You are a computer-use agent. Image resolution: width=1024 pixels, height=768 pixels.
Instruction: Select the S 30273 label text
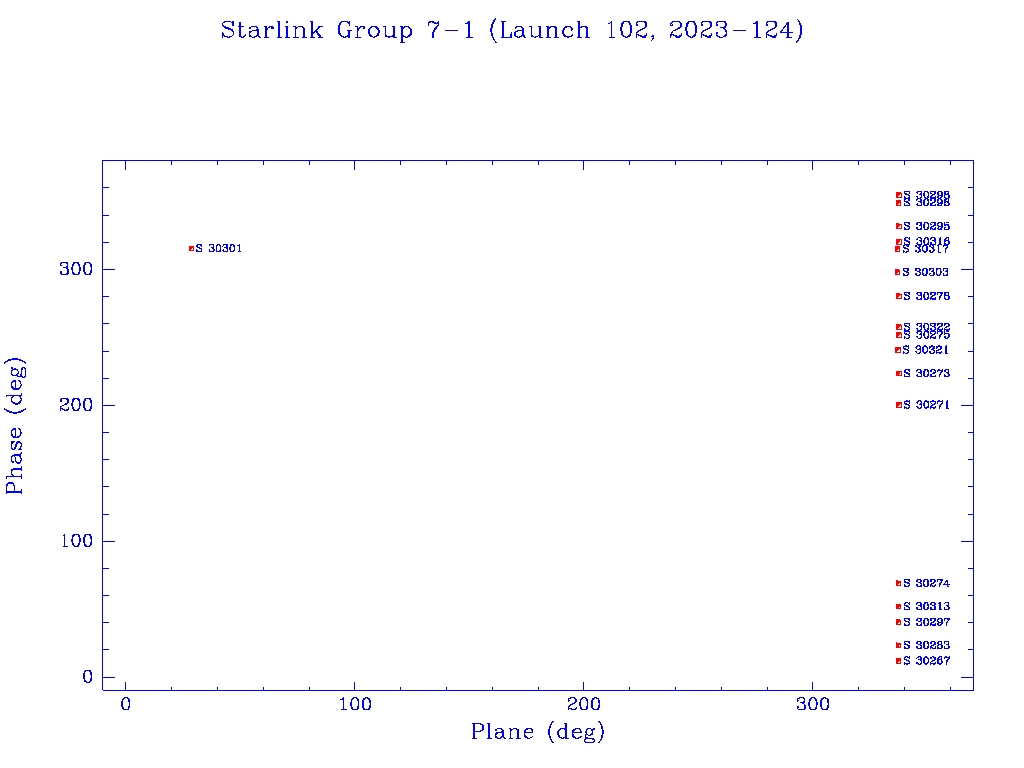927,374
